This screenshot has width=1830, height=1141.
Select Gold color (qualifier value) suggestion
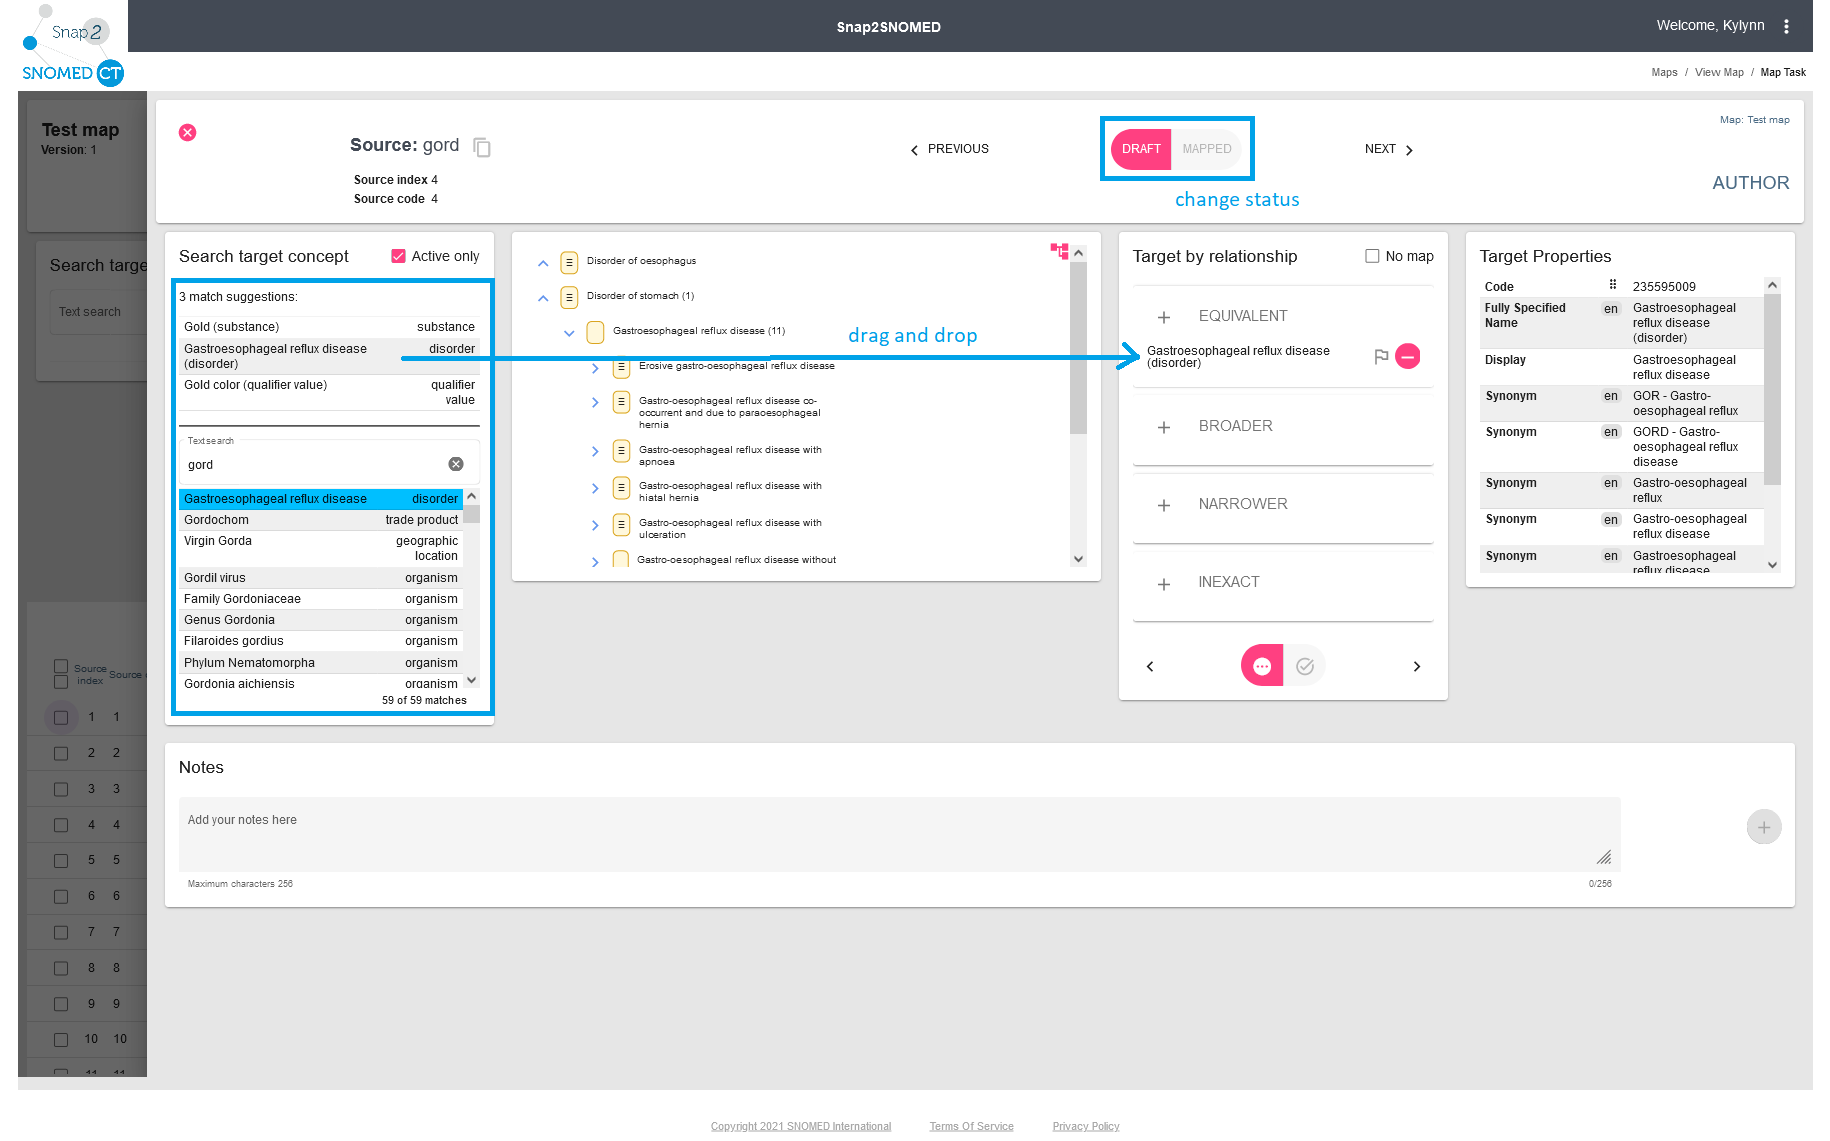tap(329, 392)
